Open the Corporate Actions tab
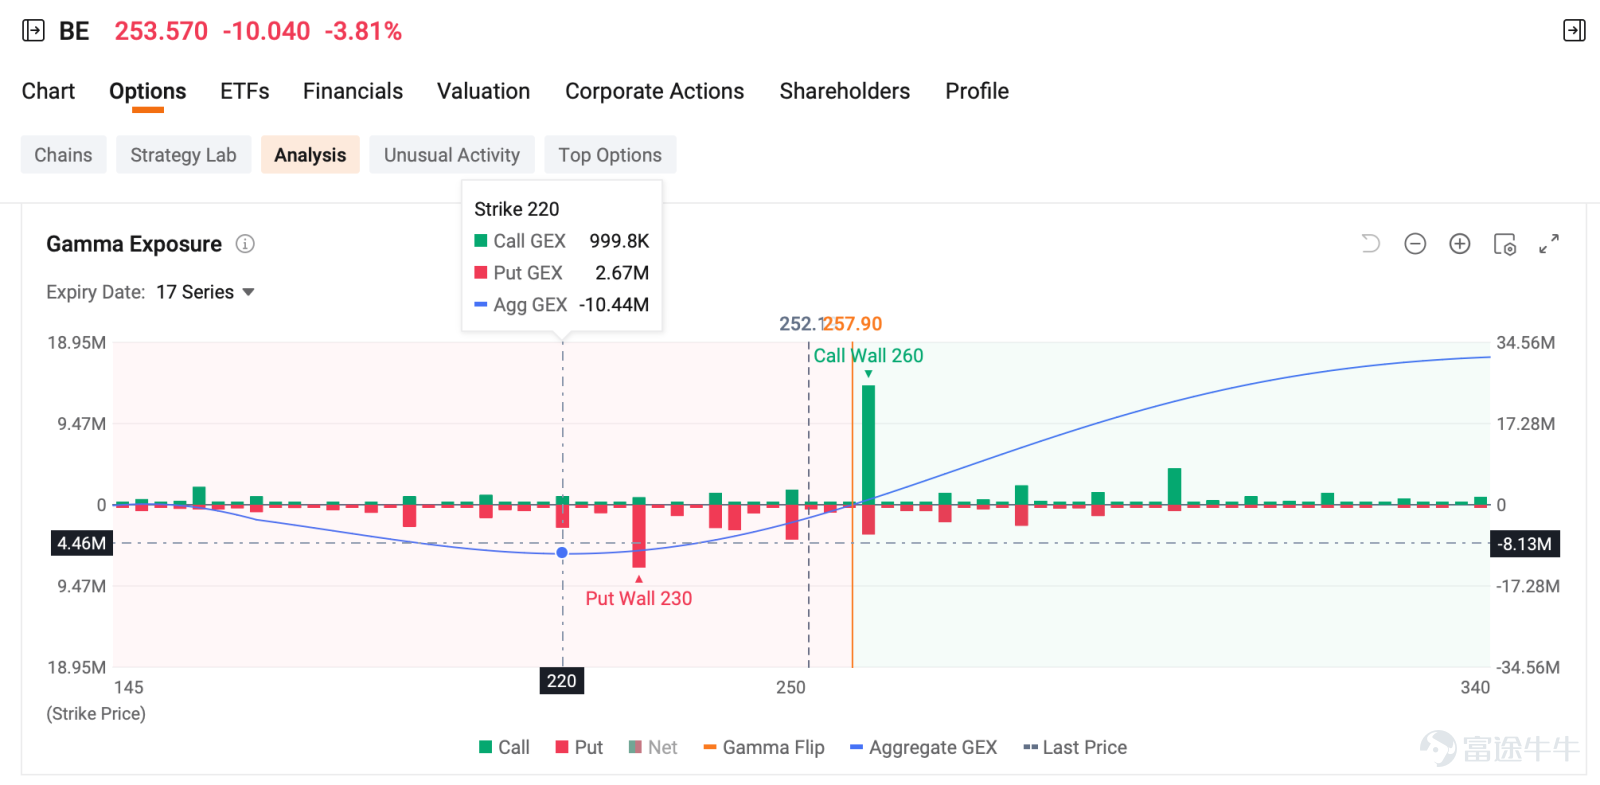The width and height of the screenshot is (1600, 785). tap(655, 91)
